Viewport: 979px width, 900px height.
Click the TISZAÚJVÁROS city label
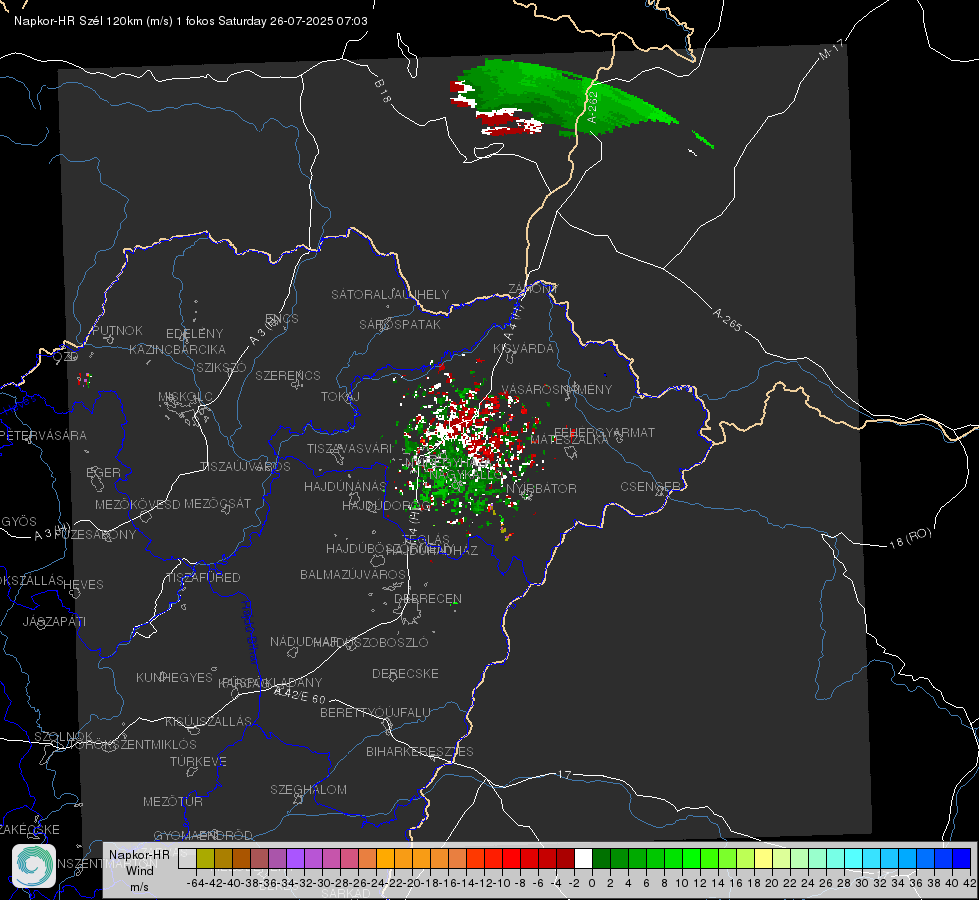coord(245,467)
